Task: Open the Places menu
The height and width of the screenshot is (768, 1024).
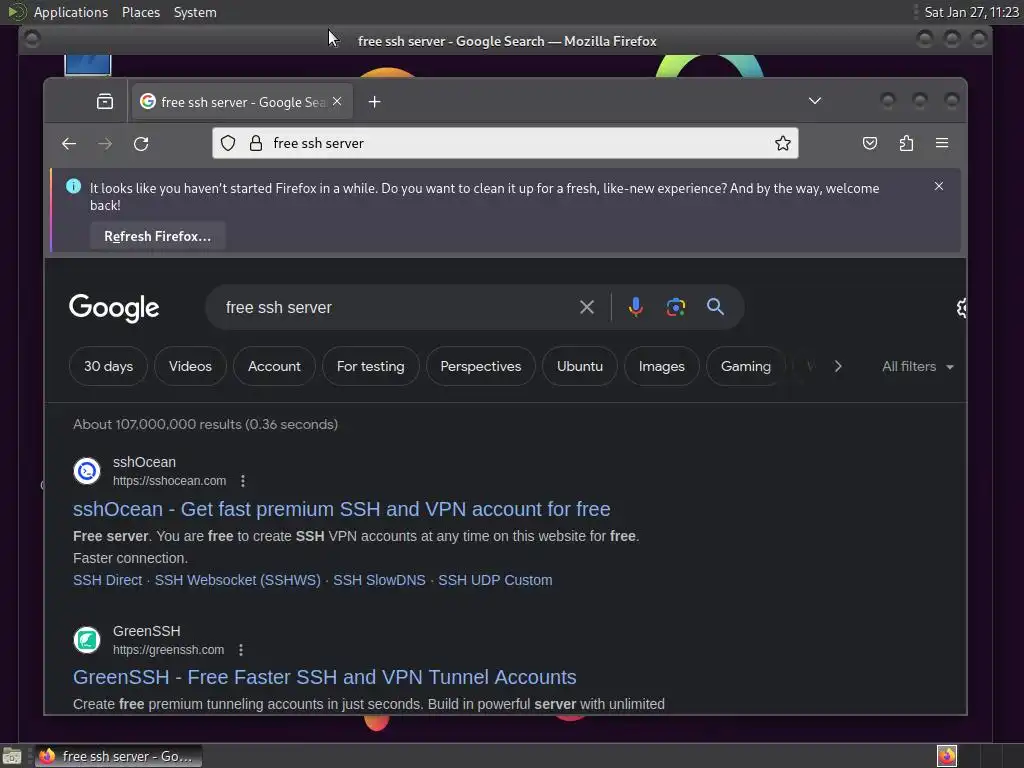Action: point(140,12)
